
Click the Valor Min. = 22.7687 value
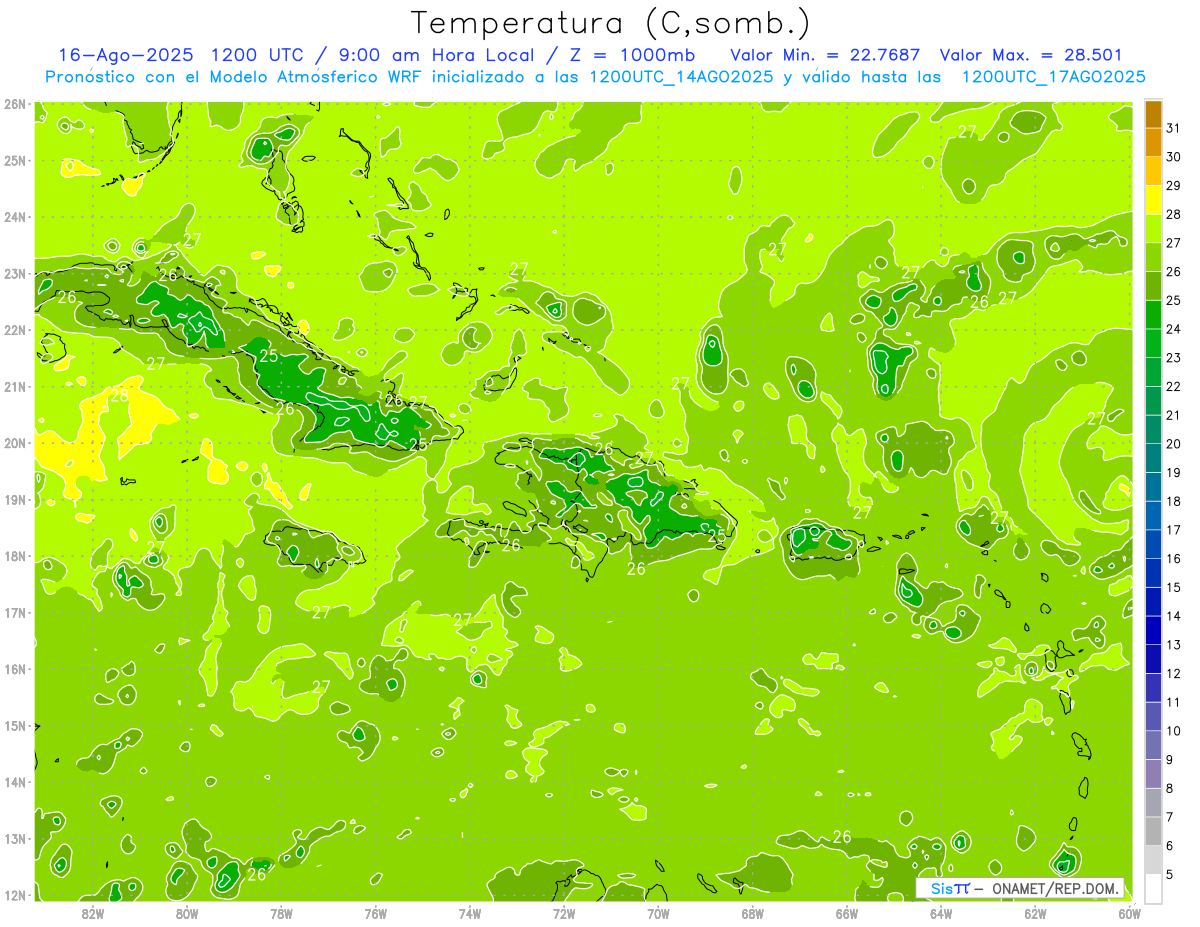coord(825,55)
